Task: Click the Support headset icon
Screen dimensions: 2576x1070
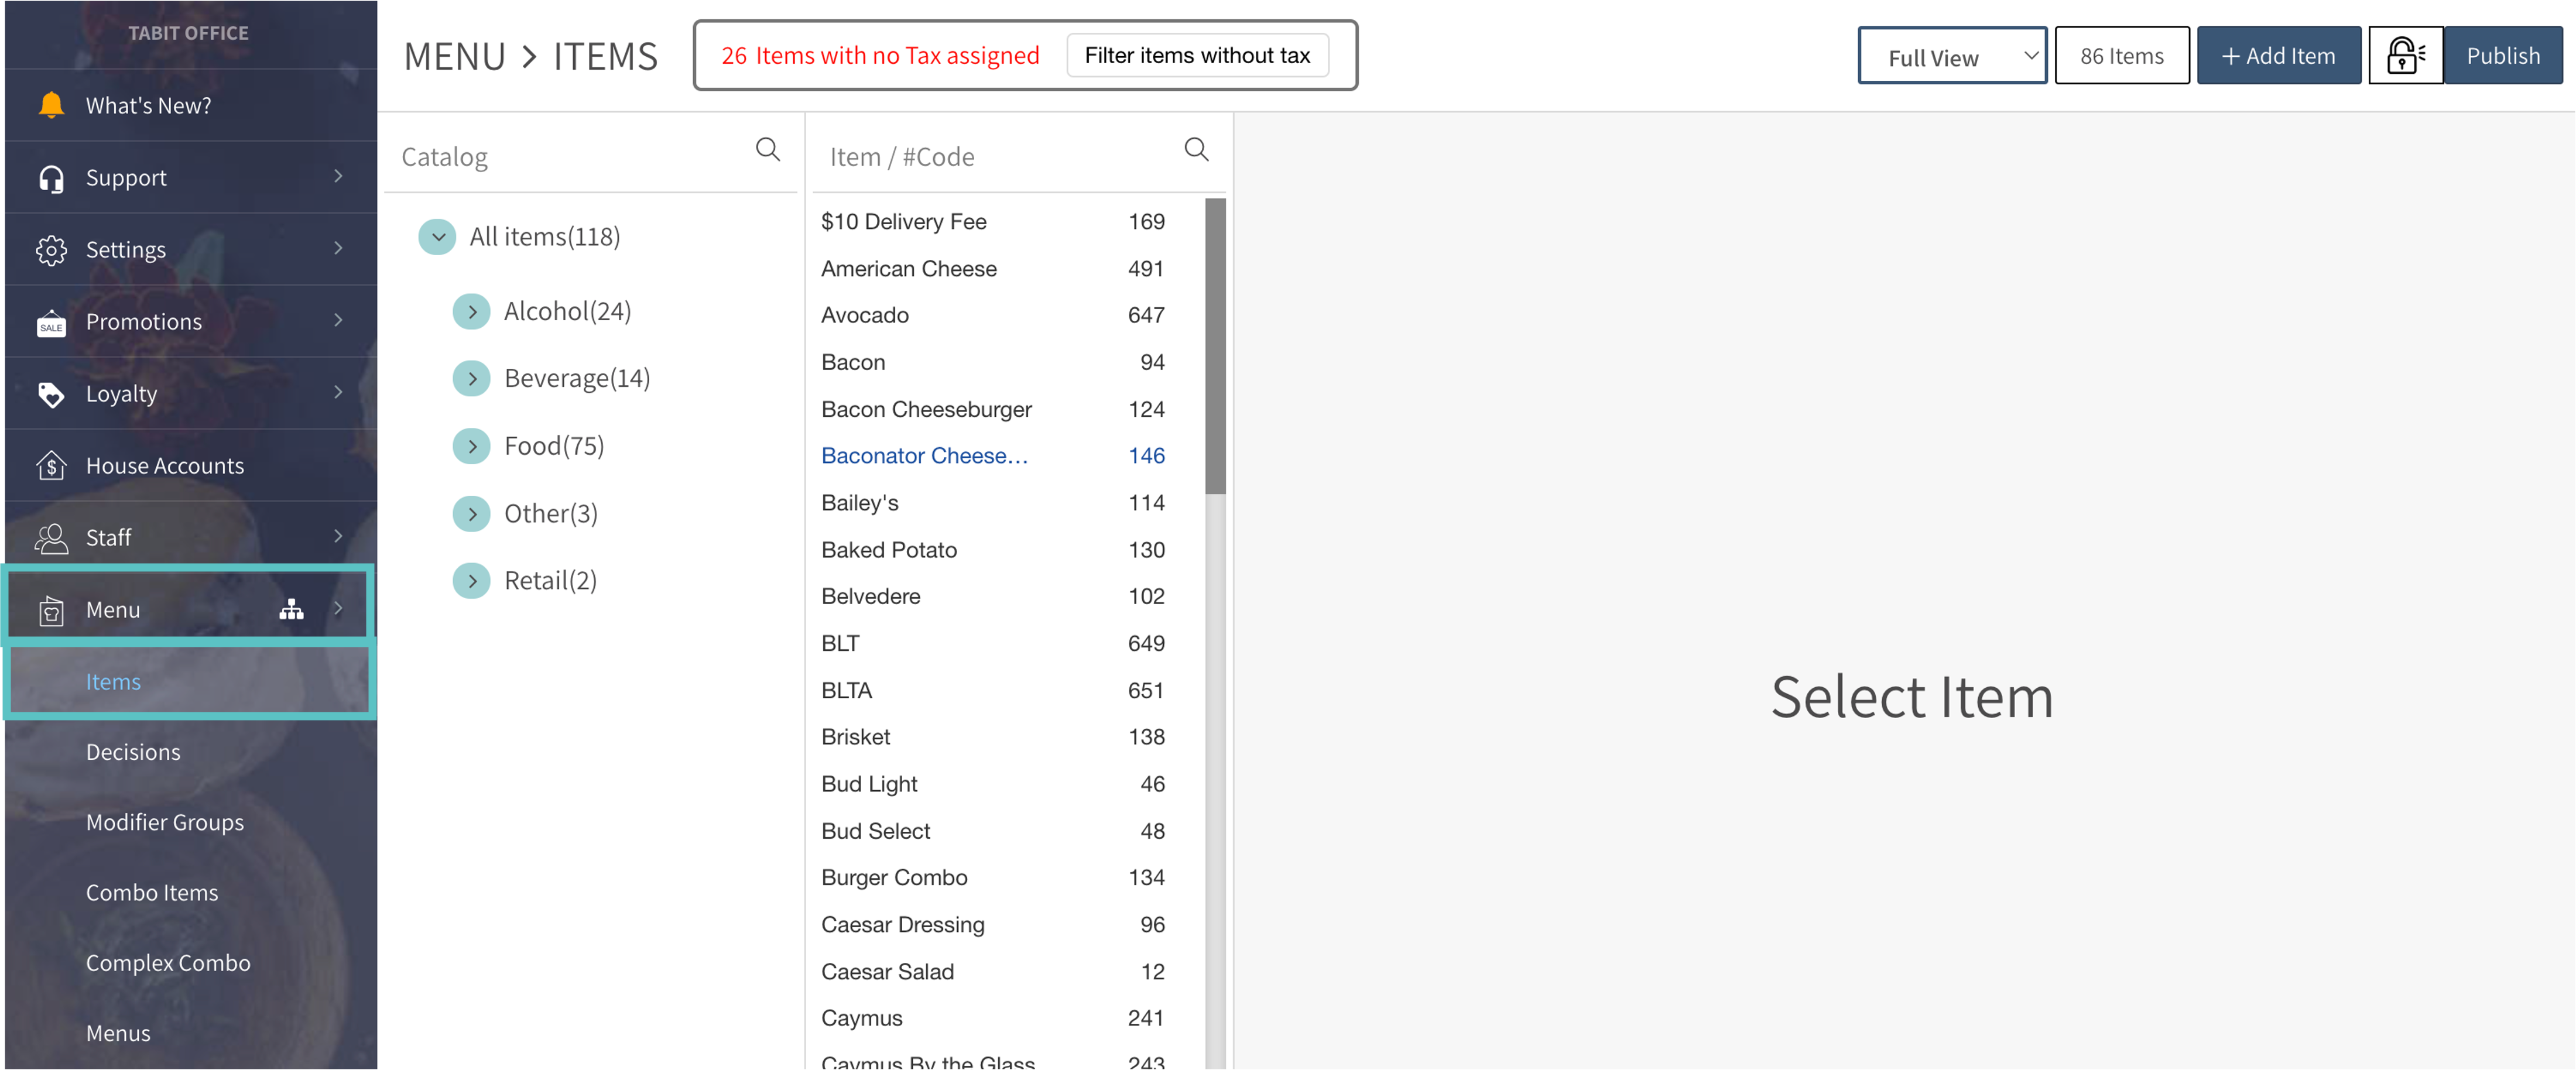Action: pos(51,178)
